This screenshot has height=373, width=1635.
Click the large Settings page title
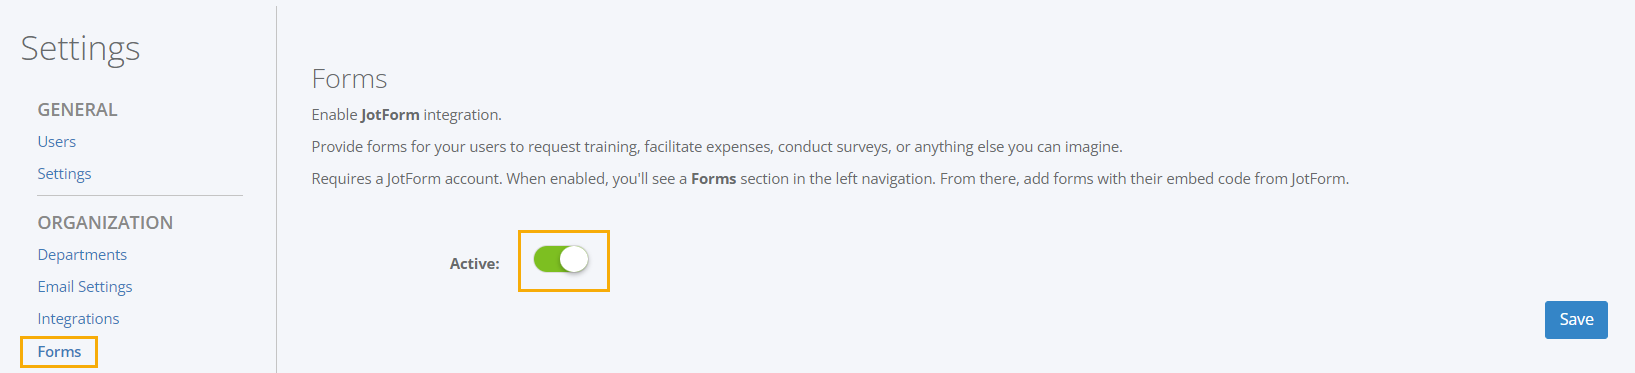(x=80, y=49)
